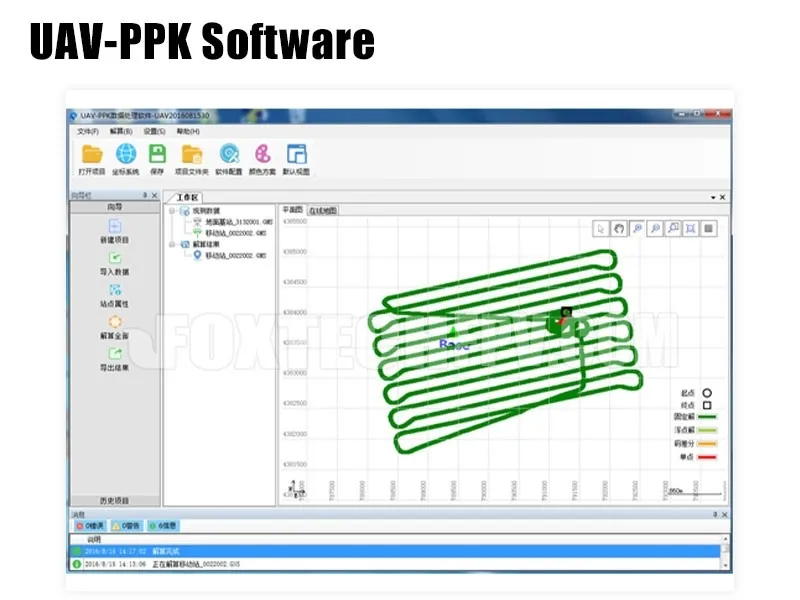Open the 帮助(H) menu
800x600 pixels.
188,132
